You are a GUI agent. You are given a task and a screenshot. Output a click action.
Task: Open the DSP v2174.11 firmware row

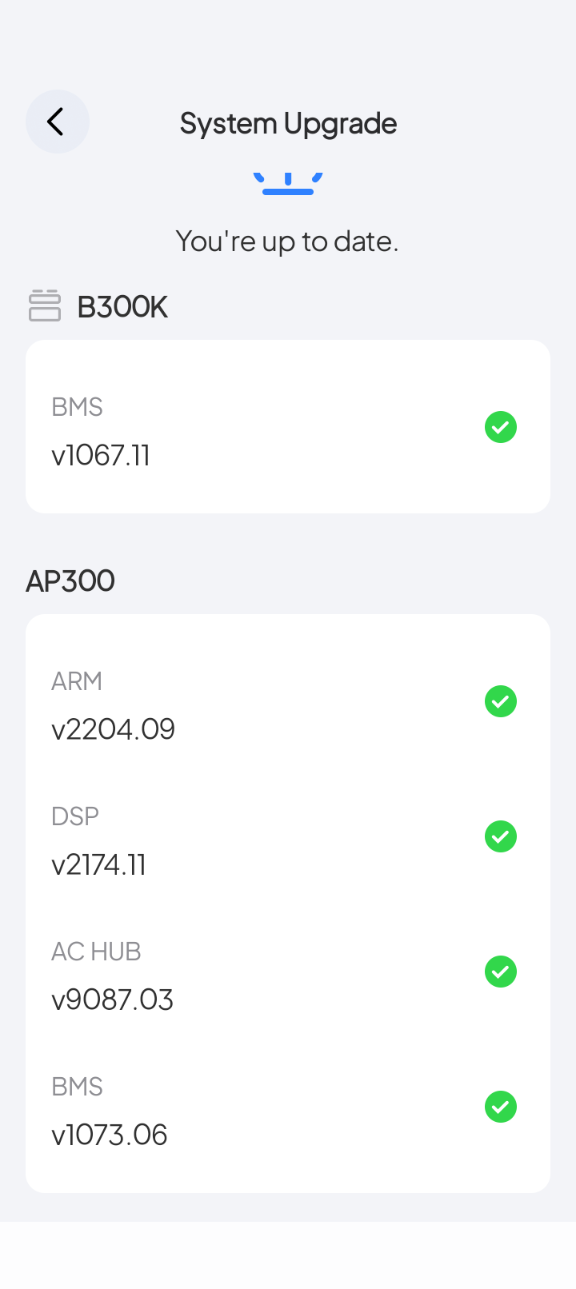(x=288, y=838)
